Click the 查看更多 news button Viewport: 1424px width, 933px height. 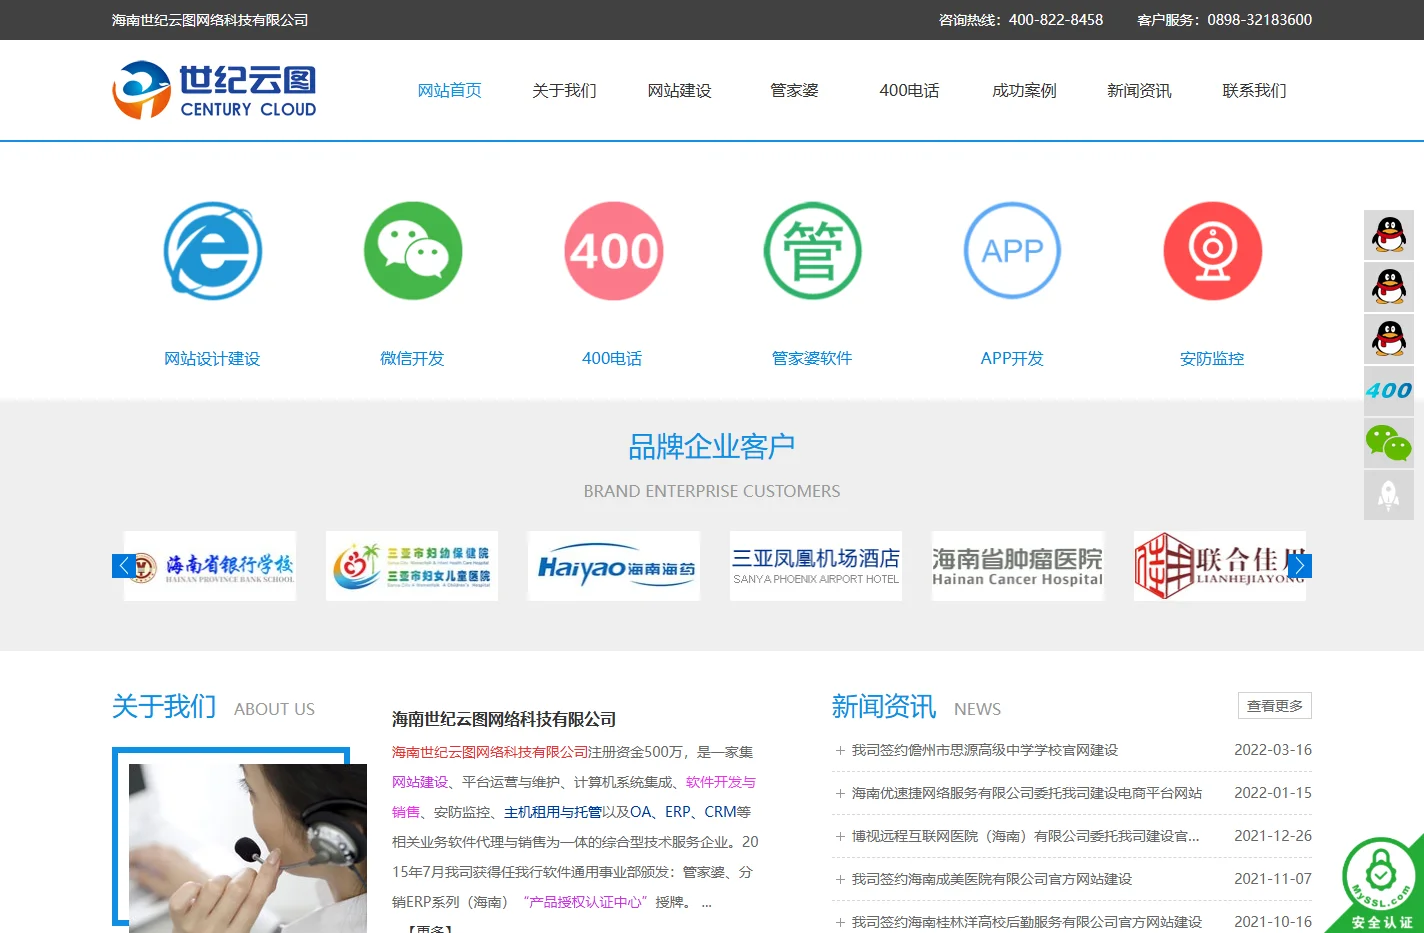1275,706
